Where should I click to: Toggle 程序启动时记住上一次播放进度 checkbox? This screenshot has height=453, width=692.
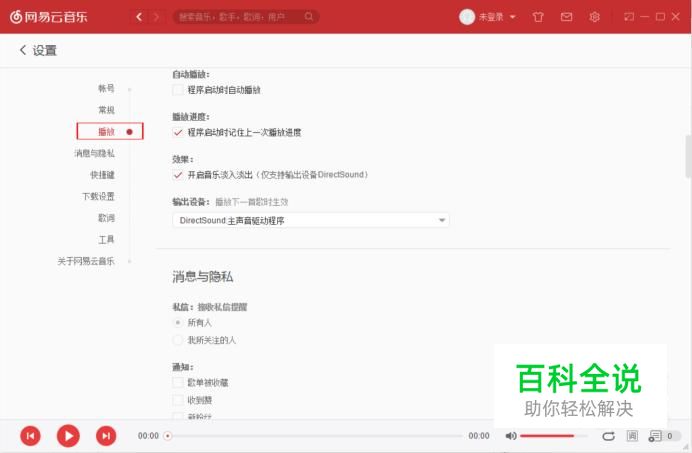pyautogui.click(x=178, y=132)
